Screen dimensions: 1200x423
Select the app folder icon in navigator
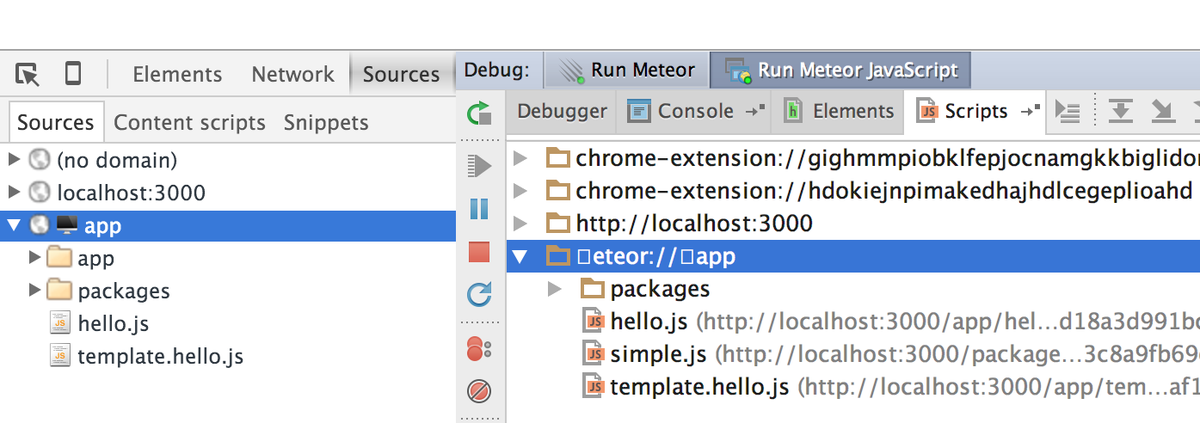pos(60,258)
